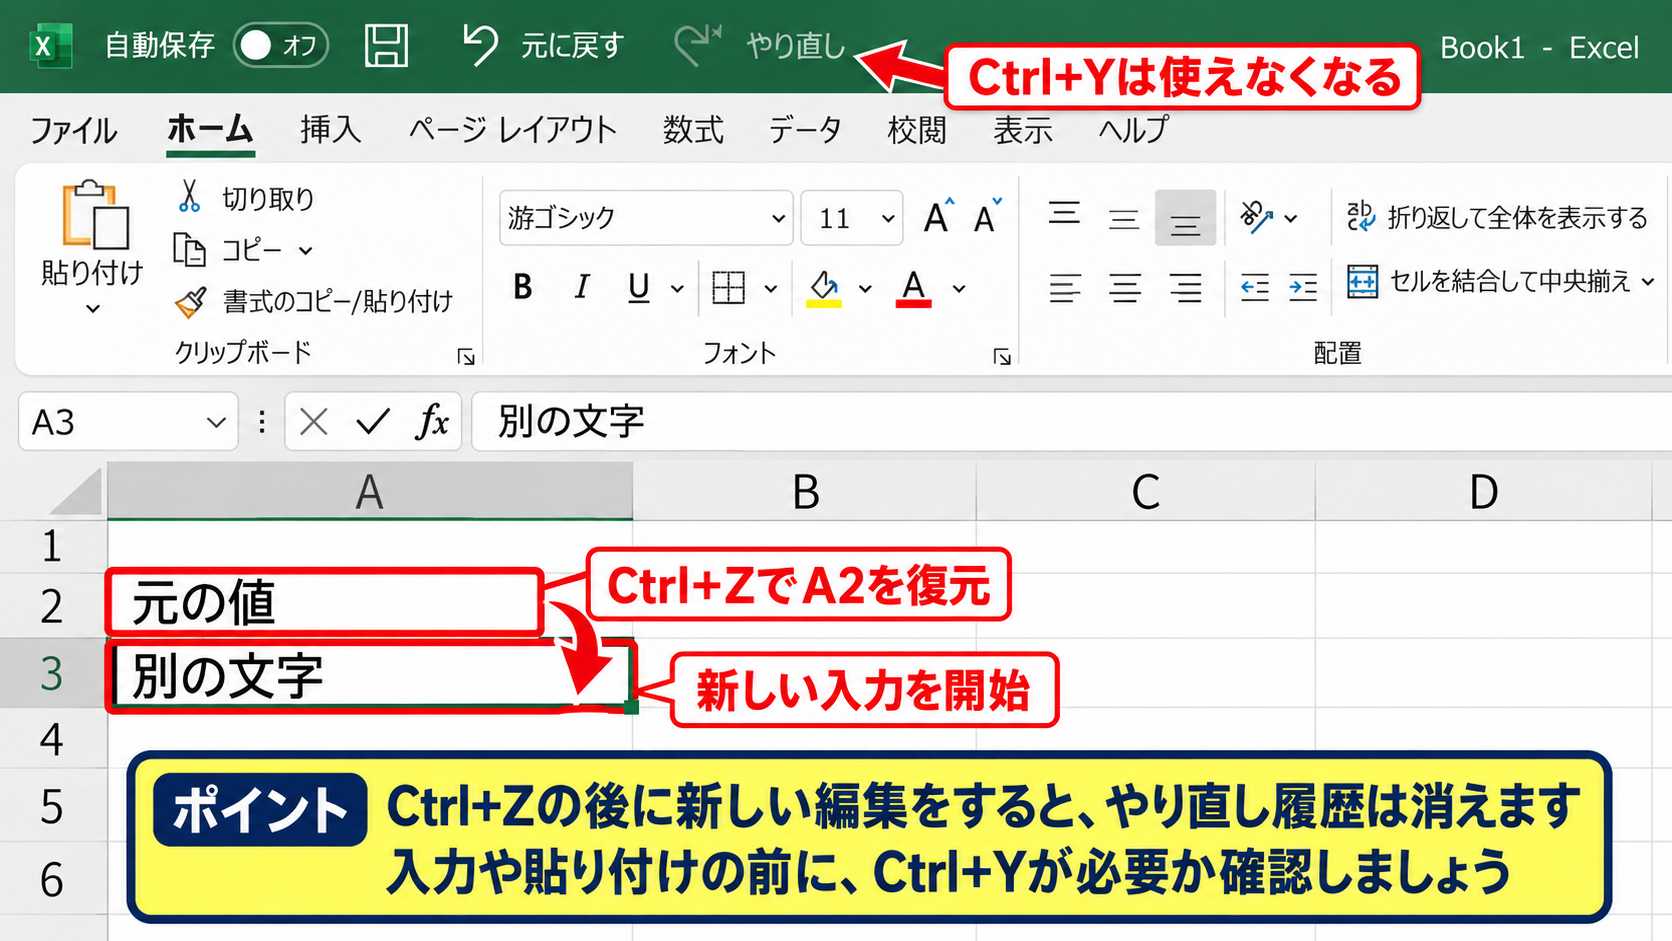The image size is (1672, 941).
Task: Switch to the データ tab
Action: coord(804,129)
